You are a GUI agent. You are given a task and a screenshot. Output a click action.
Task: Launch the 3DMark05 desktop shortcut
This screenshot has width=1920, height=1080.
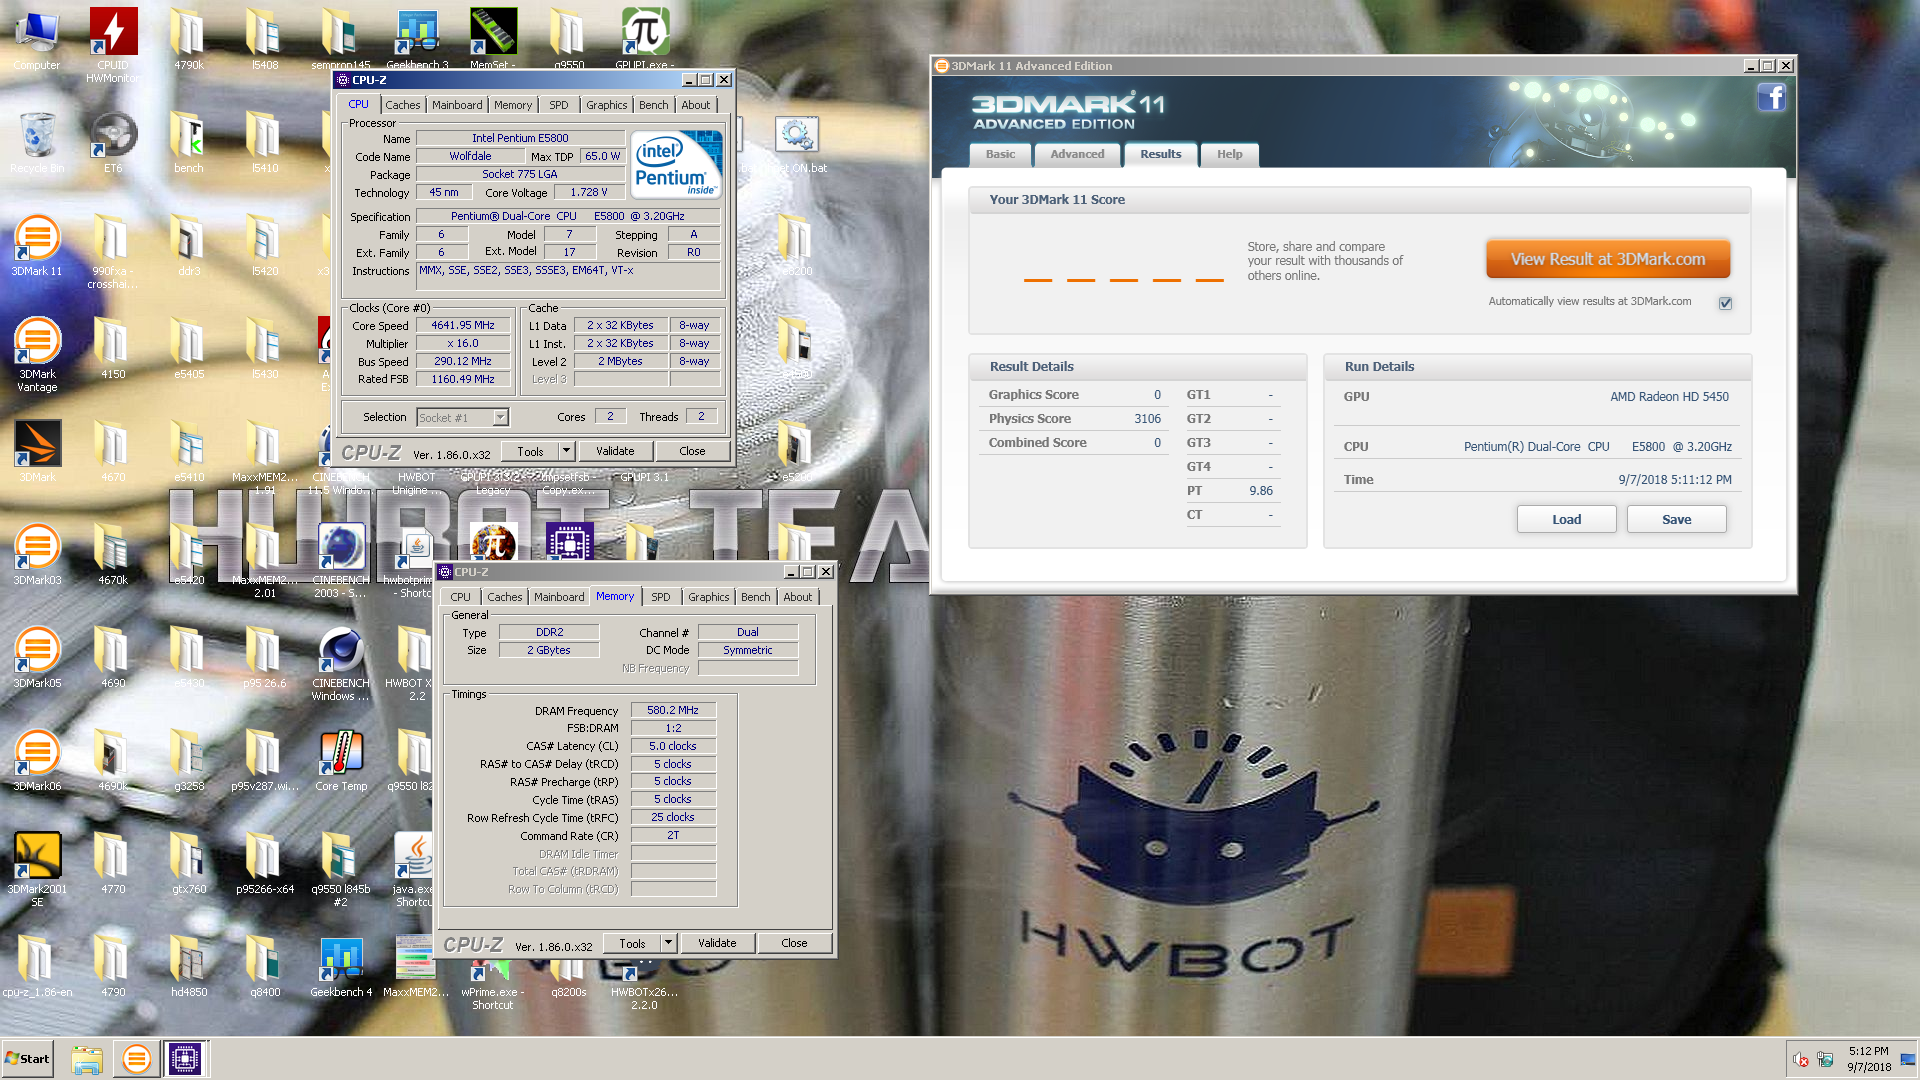37,657
